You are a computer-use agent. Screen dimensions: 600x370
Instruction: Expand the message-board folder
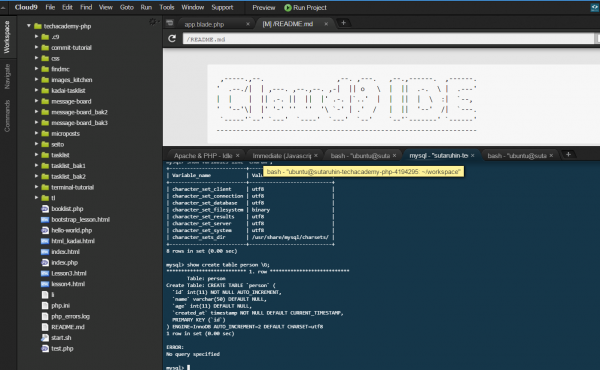point(36,101)
